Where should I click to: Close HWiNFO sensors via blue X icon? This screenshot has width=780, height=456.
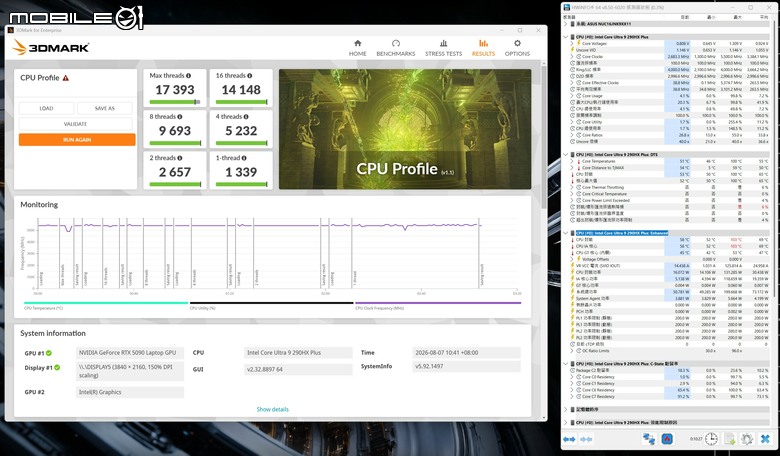click(765, 439)
